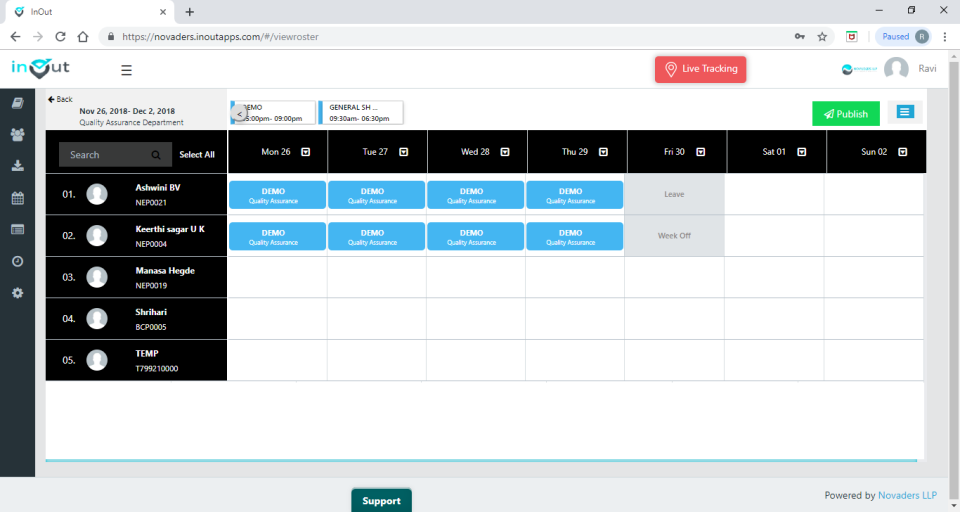Image resolution: width=960 pixels, height=512 pixels.
Task: Open the calendar icon in the left sidebar
Action: (18, 198)
